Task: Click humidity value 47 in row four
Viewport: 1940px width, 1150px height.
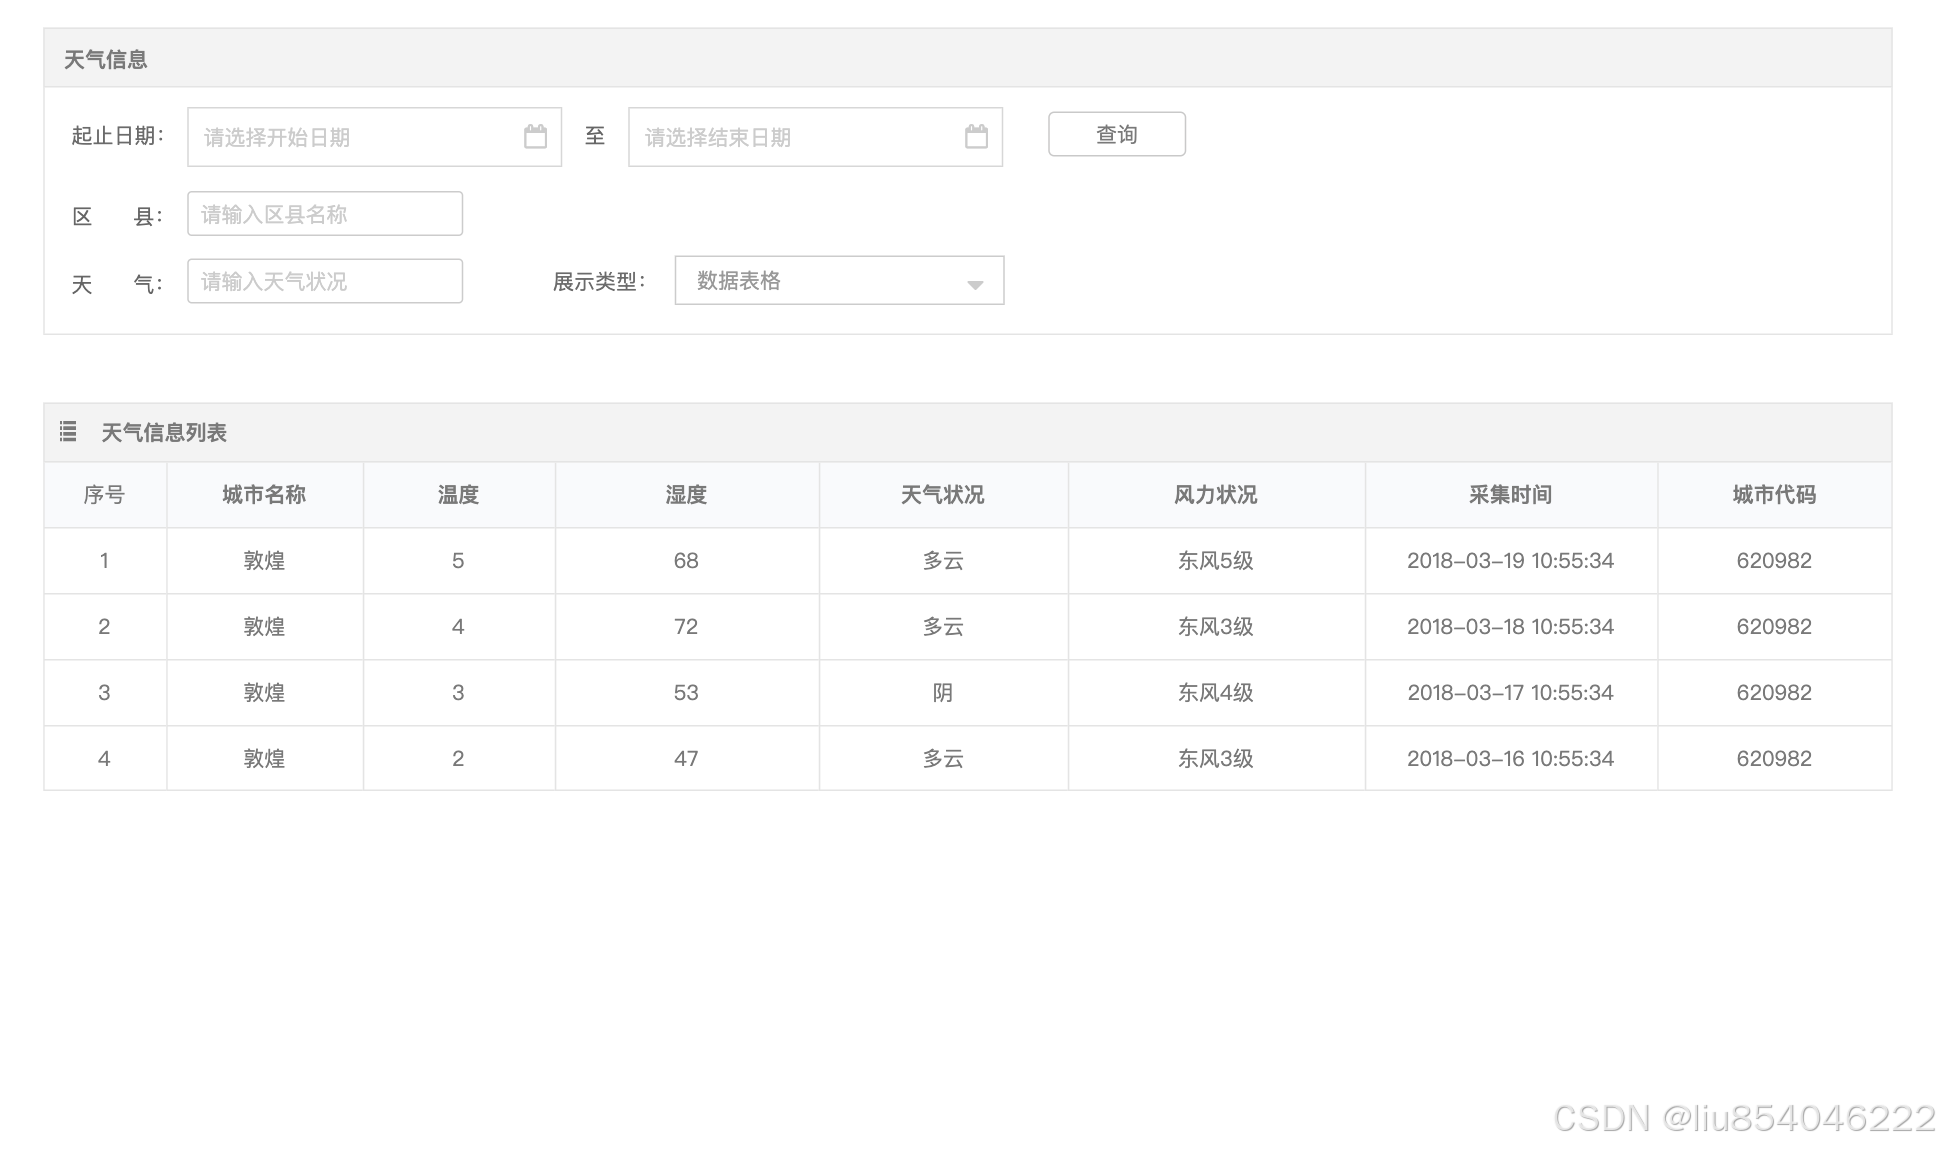Action: (686, 759)
